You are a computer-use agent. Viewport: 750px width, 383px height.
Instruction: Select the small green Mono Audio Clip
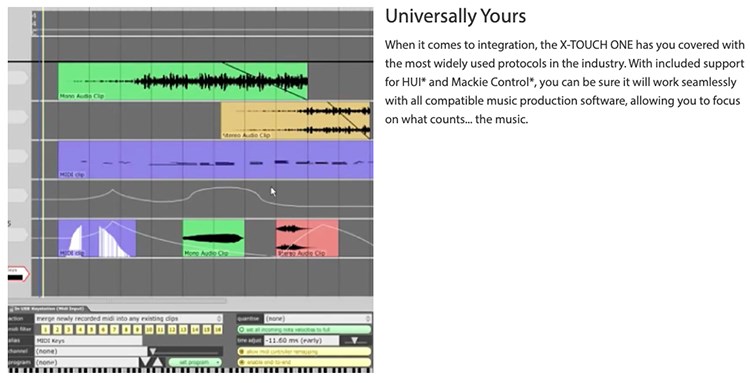(x=213, y=238)
